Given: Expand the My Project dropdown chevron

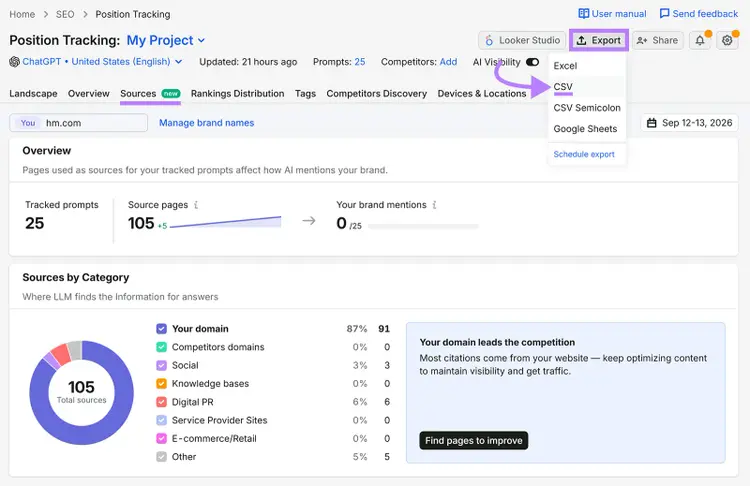Looking at the screenshot, I should click(201, 41).
